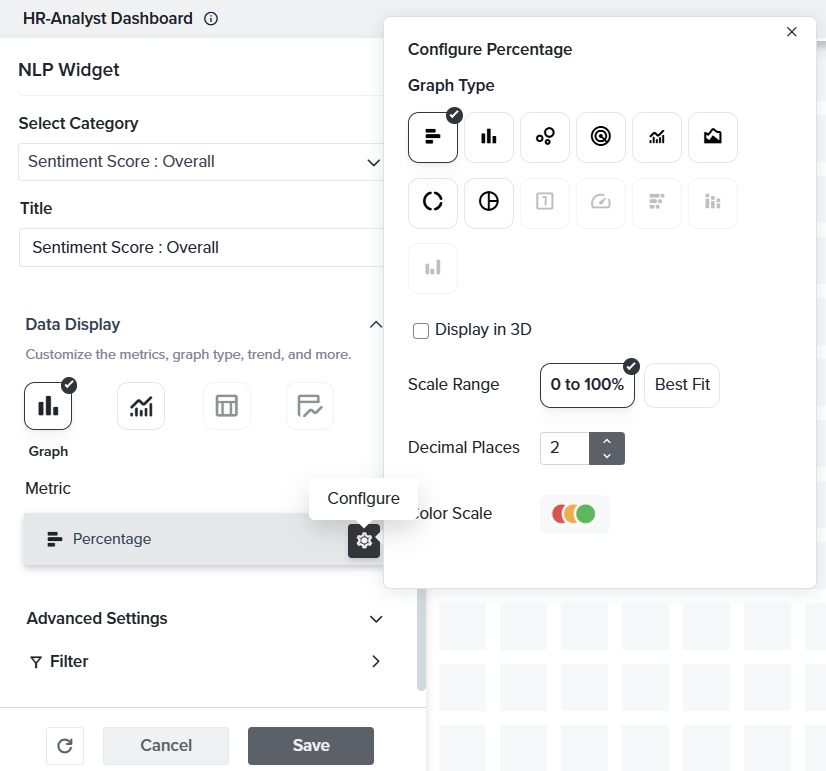Viewport: 826px width, 771px height.
Task: Pick the donut chart graph type
Action: 433,202
